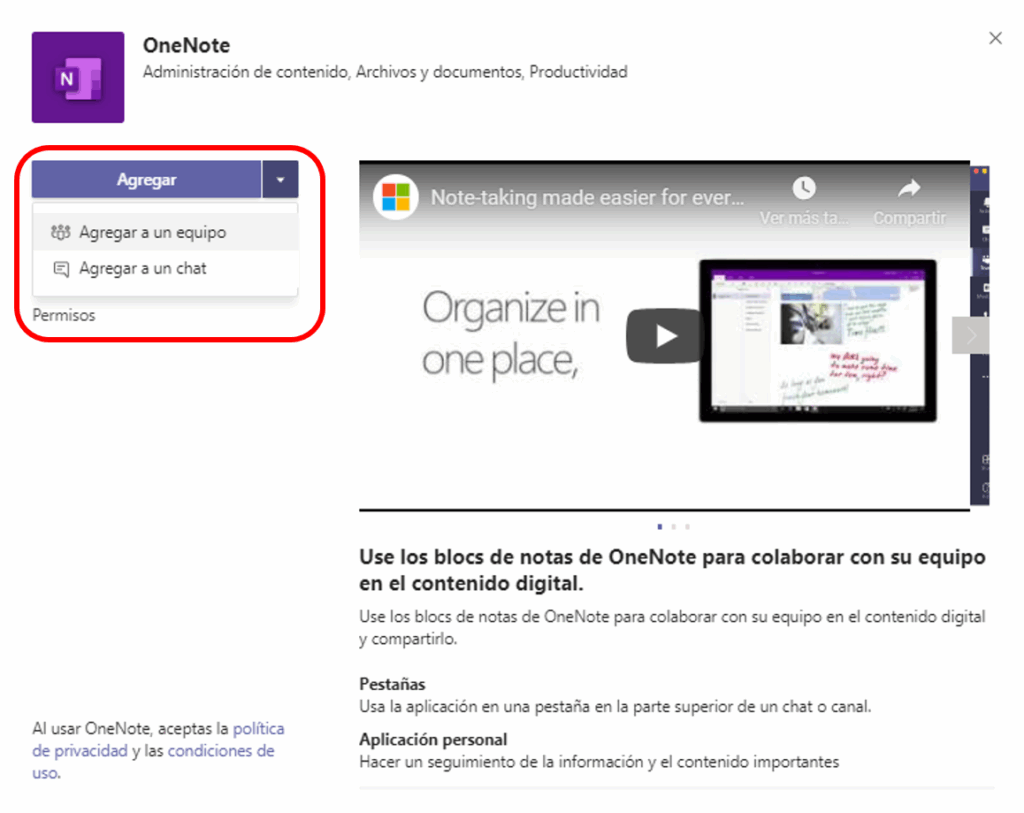Click the Microsoft channel logo on video
1024x813 pixels.
pos(396,197)
